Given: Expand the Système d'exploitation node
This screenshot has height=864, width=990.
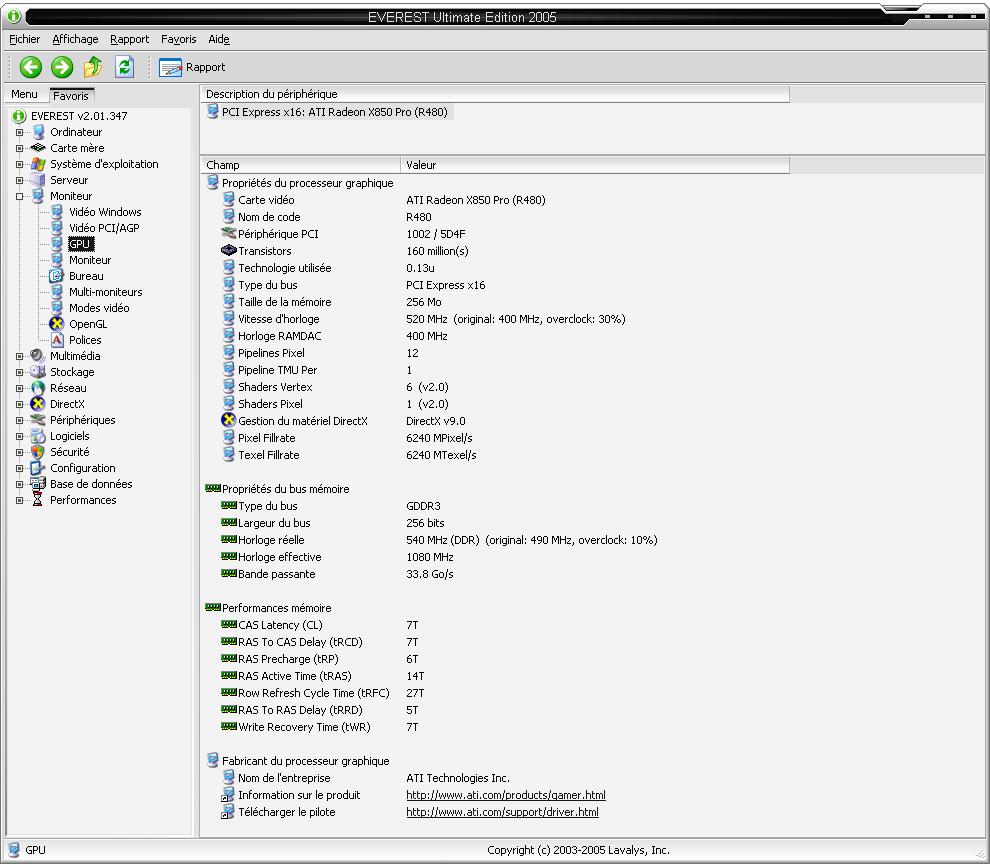Looking at the screenshot, I should click(x=20, y=164).
